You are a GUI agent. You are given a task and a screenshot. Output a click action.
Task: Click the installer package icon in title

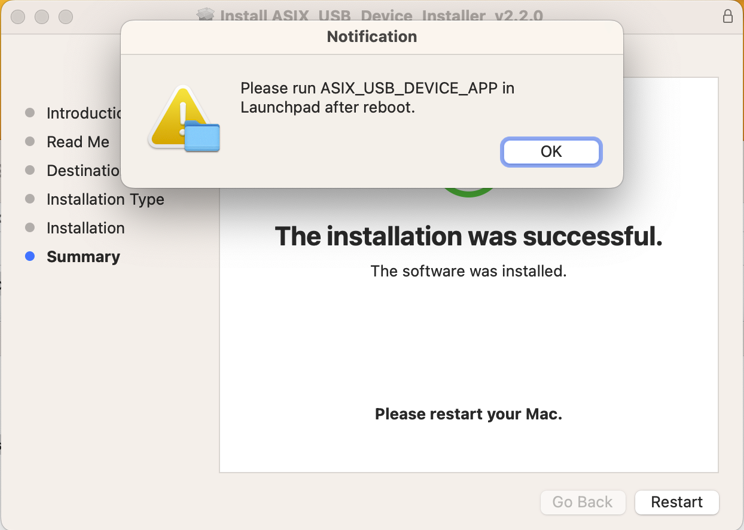click(x=205, y=15)
